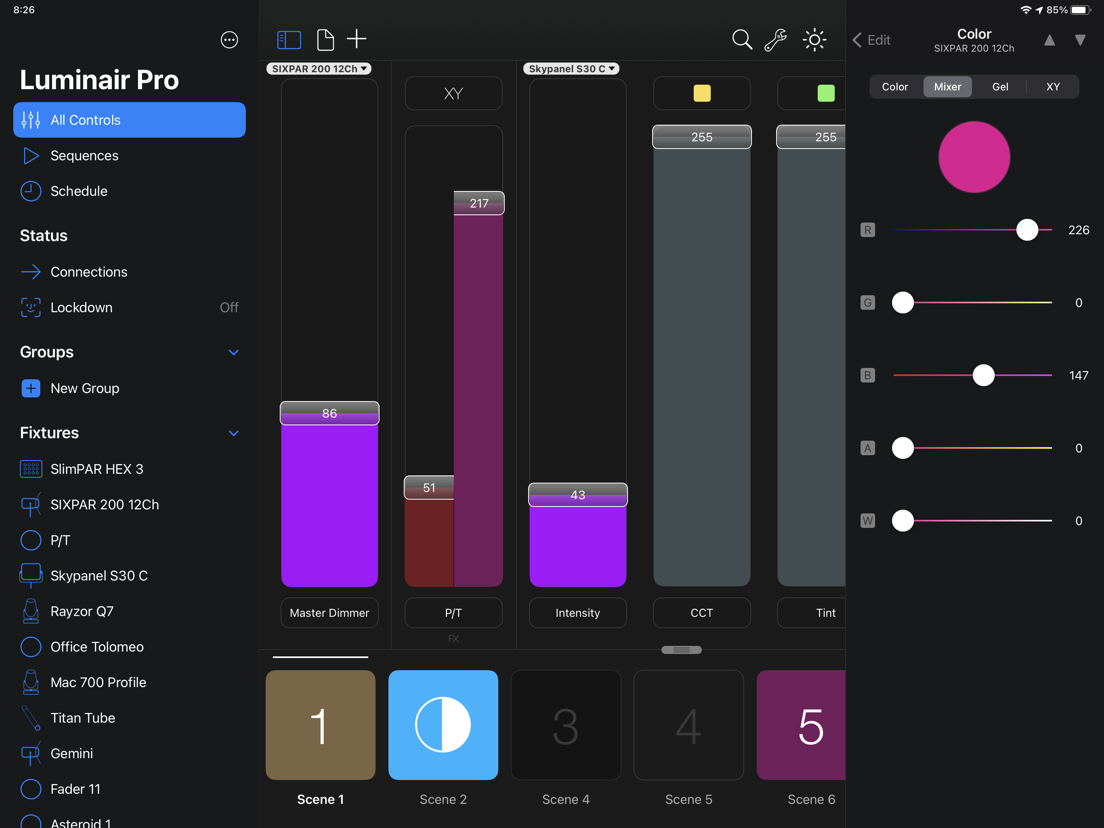Select the P/T fixture in sidebar
The height and width of the screenshot is (828, 1104).
[x=130, y=540]
